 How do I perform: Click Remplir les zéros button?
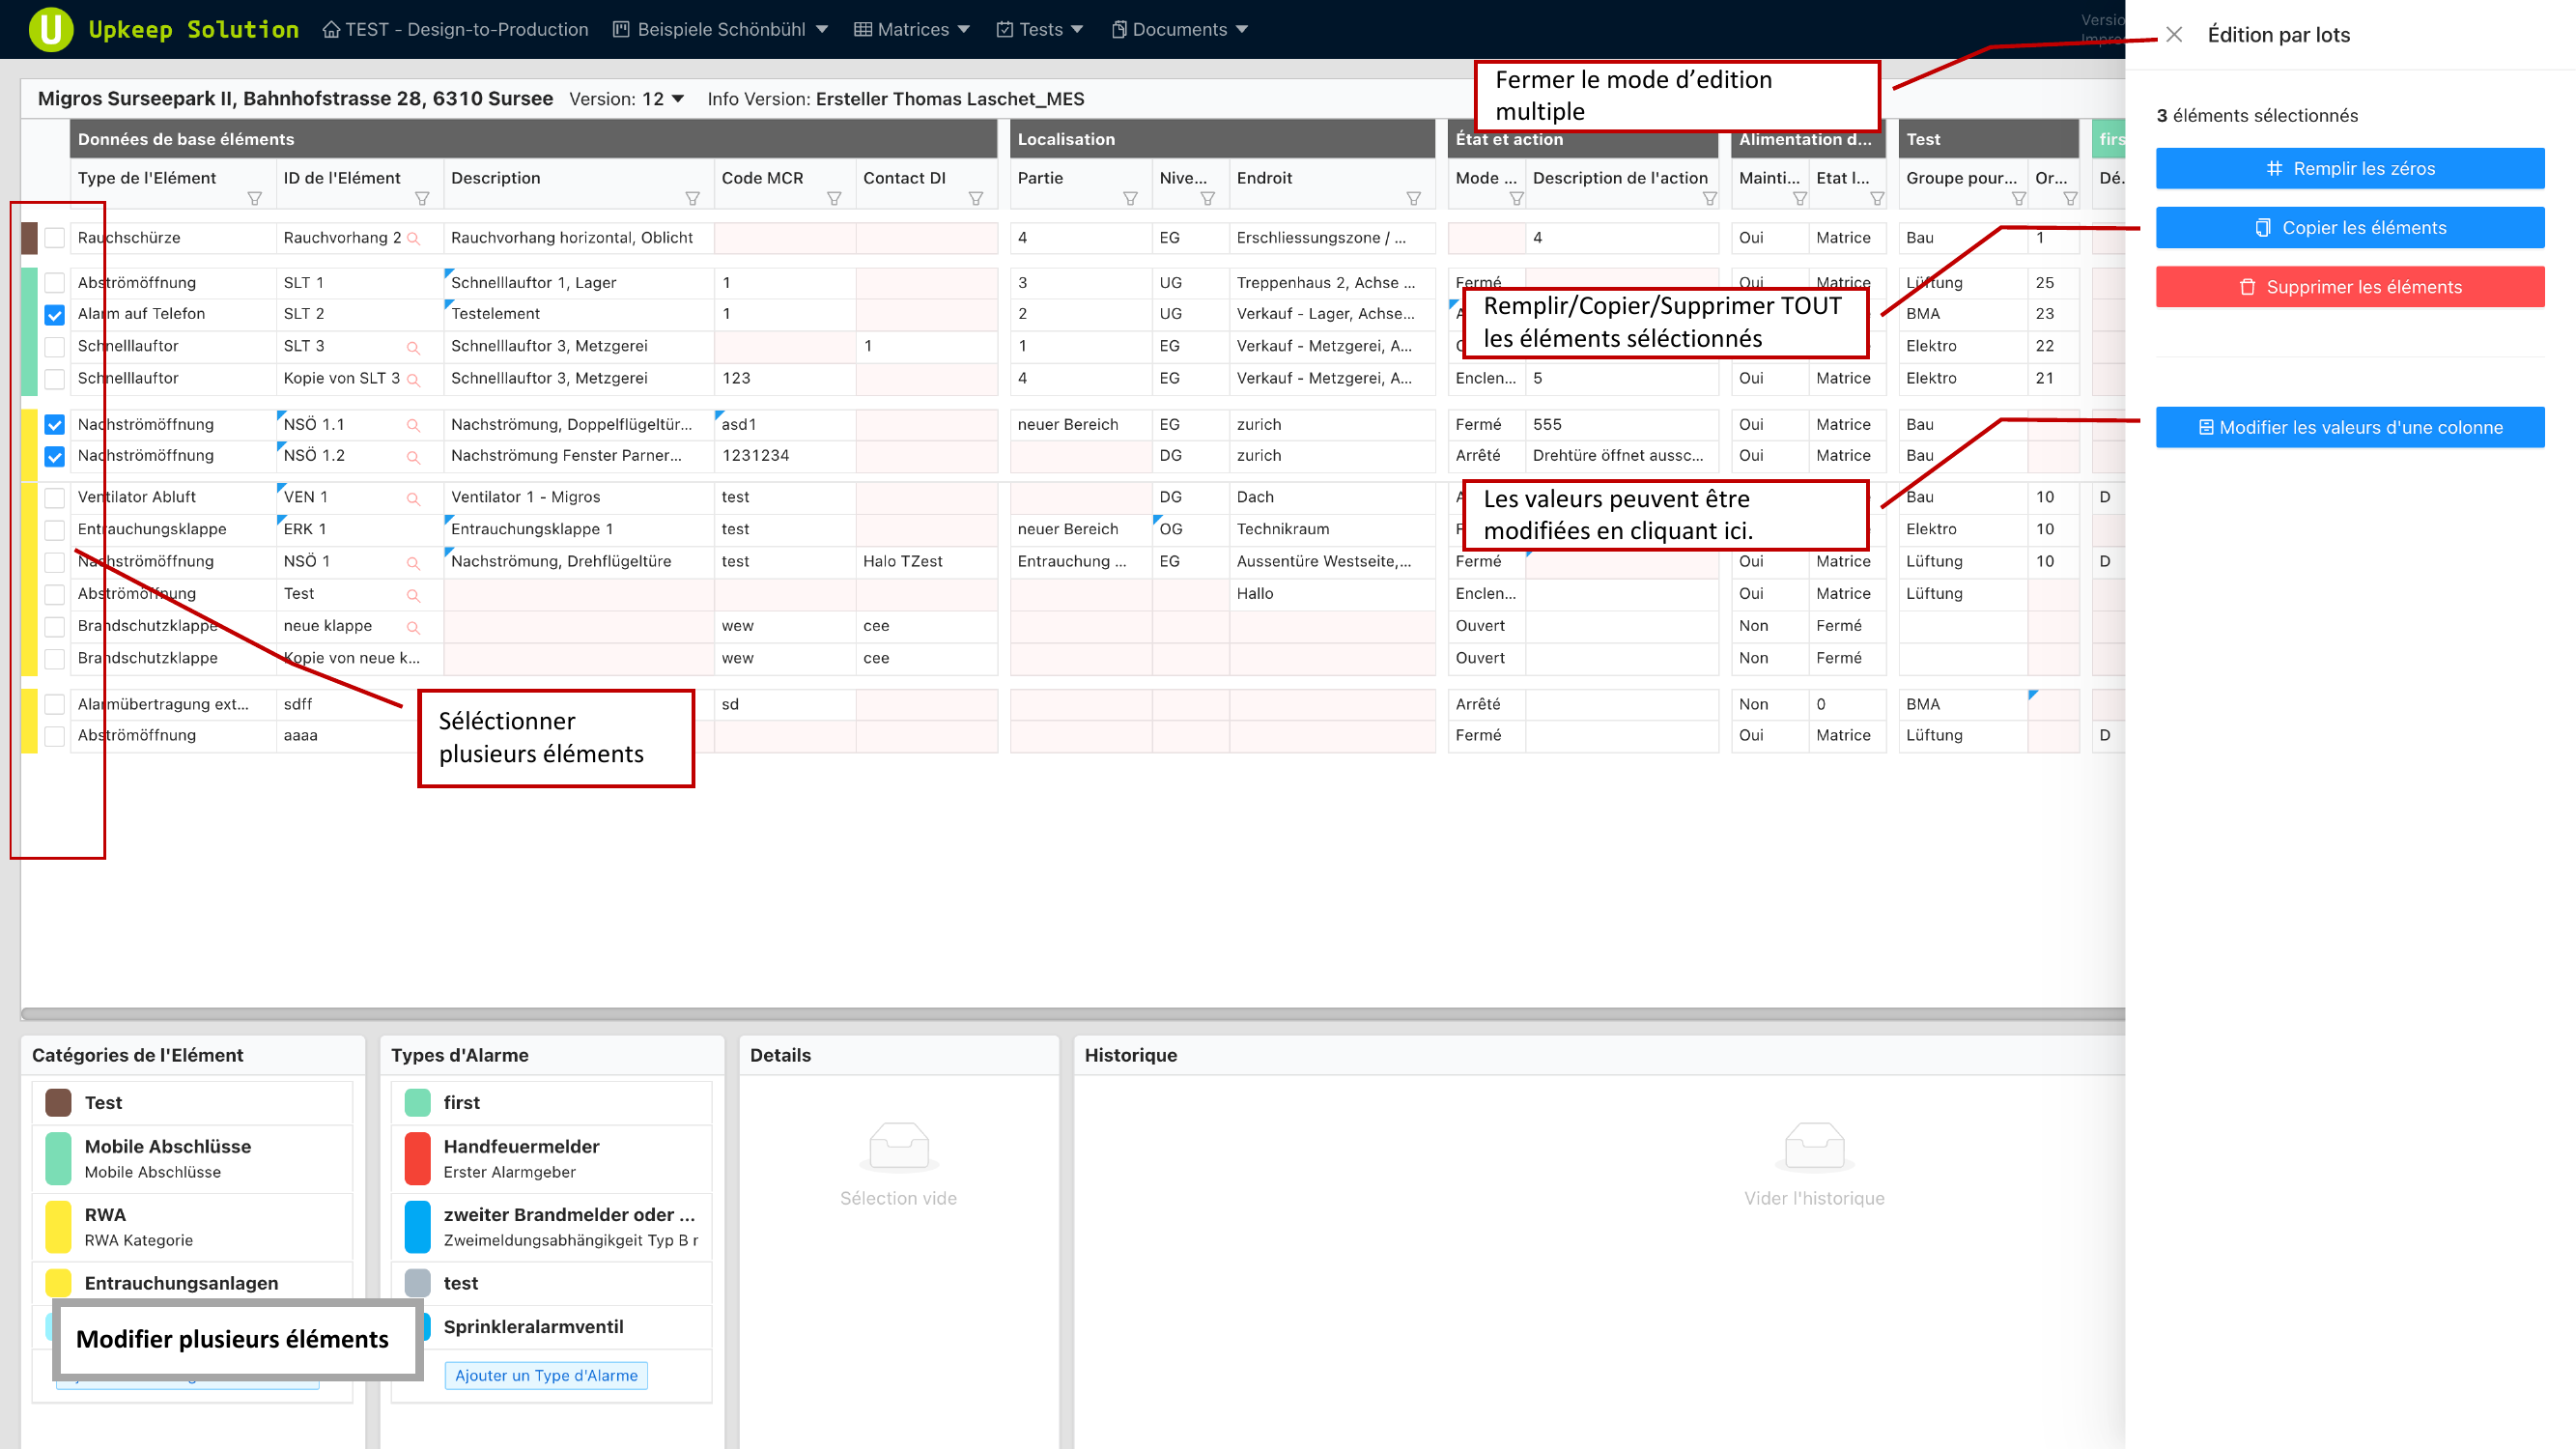[2350, 169]
